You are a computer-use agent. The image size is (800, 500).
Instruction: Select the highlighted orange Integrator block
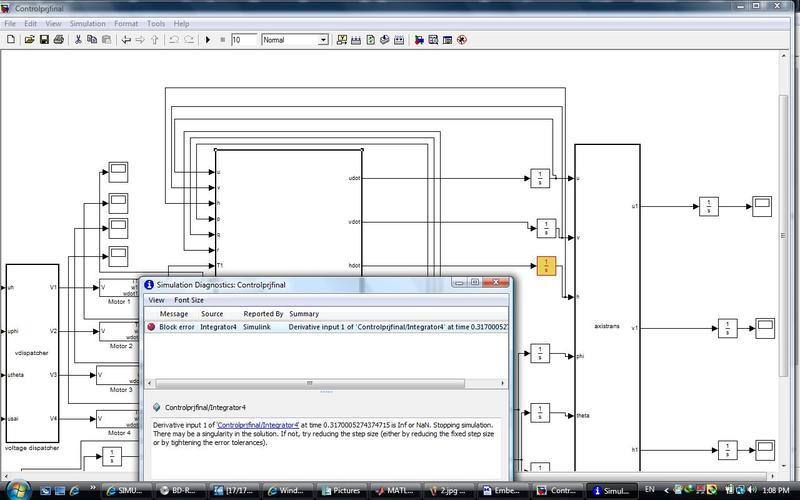[x=546, y=266]
